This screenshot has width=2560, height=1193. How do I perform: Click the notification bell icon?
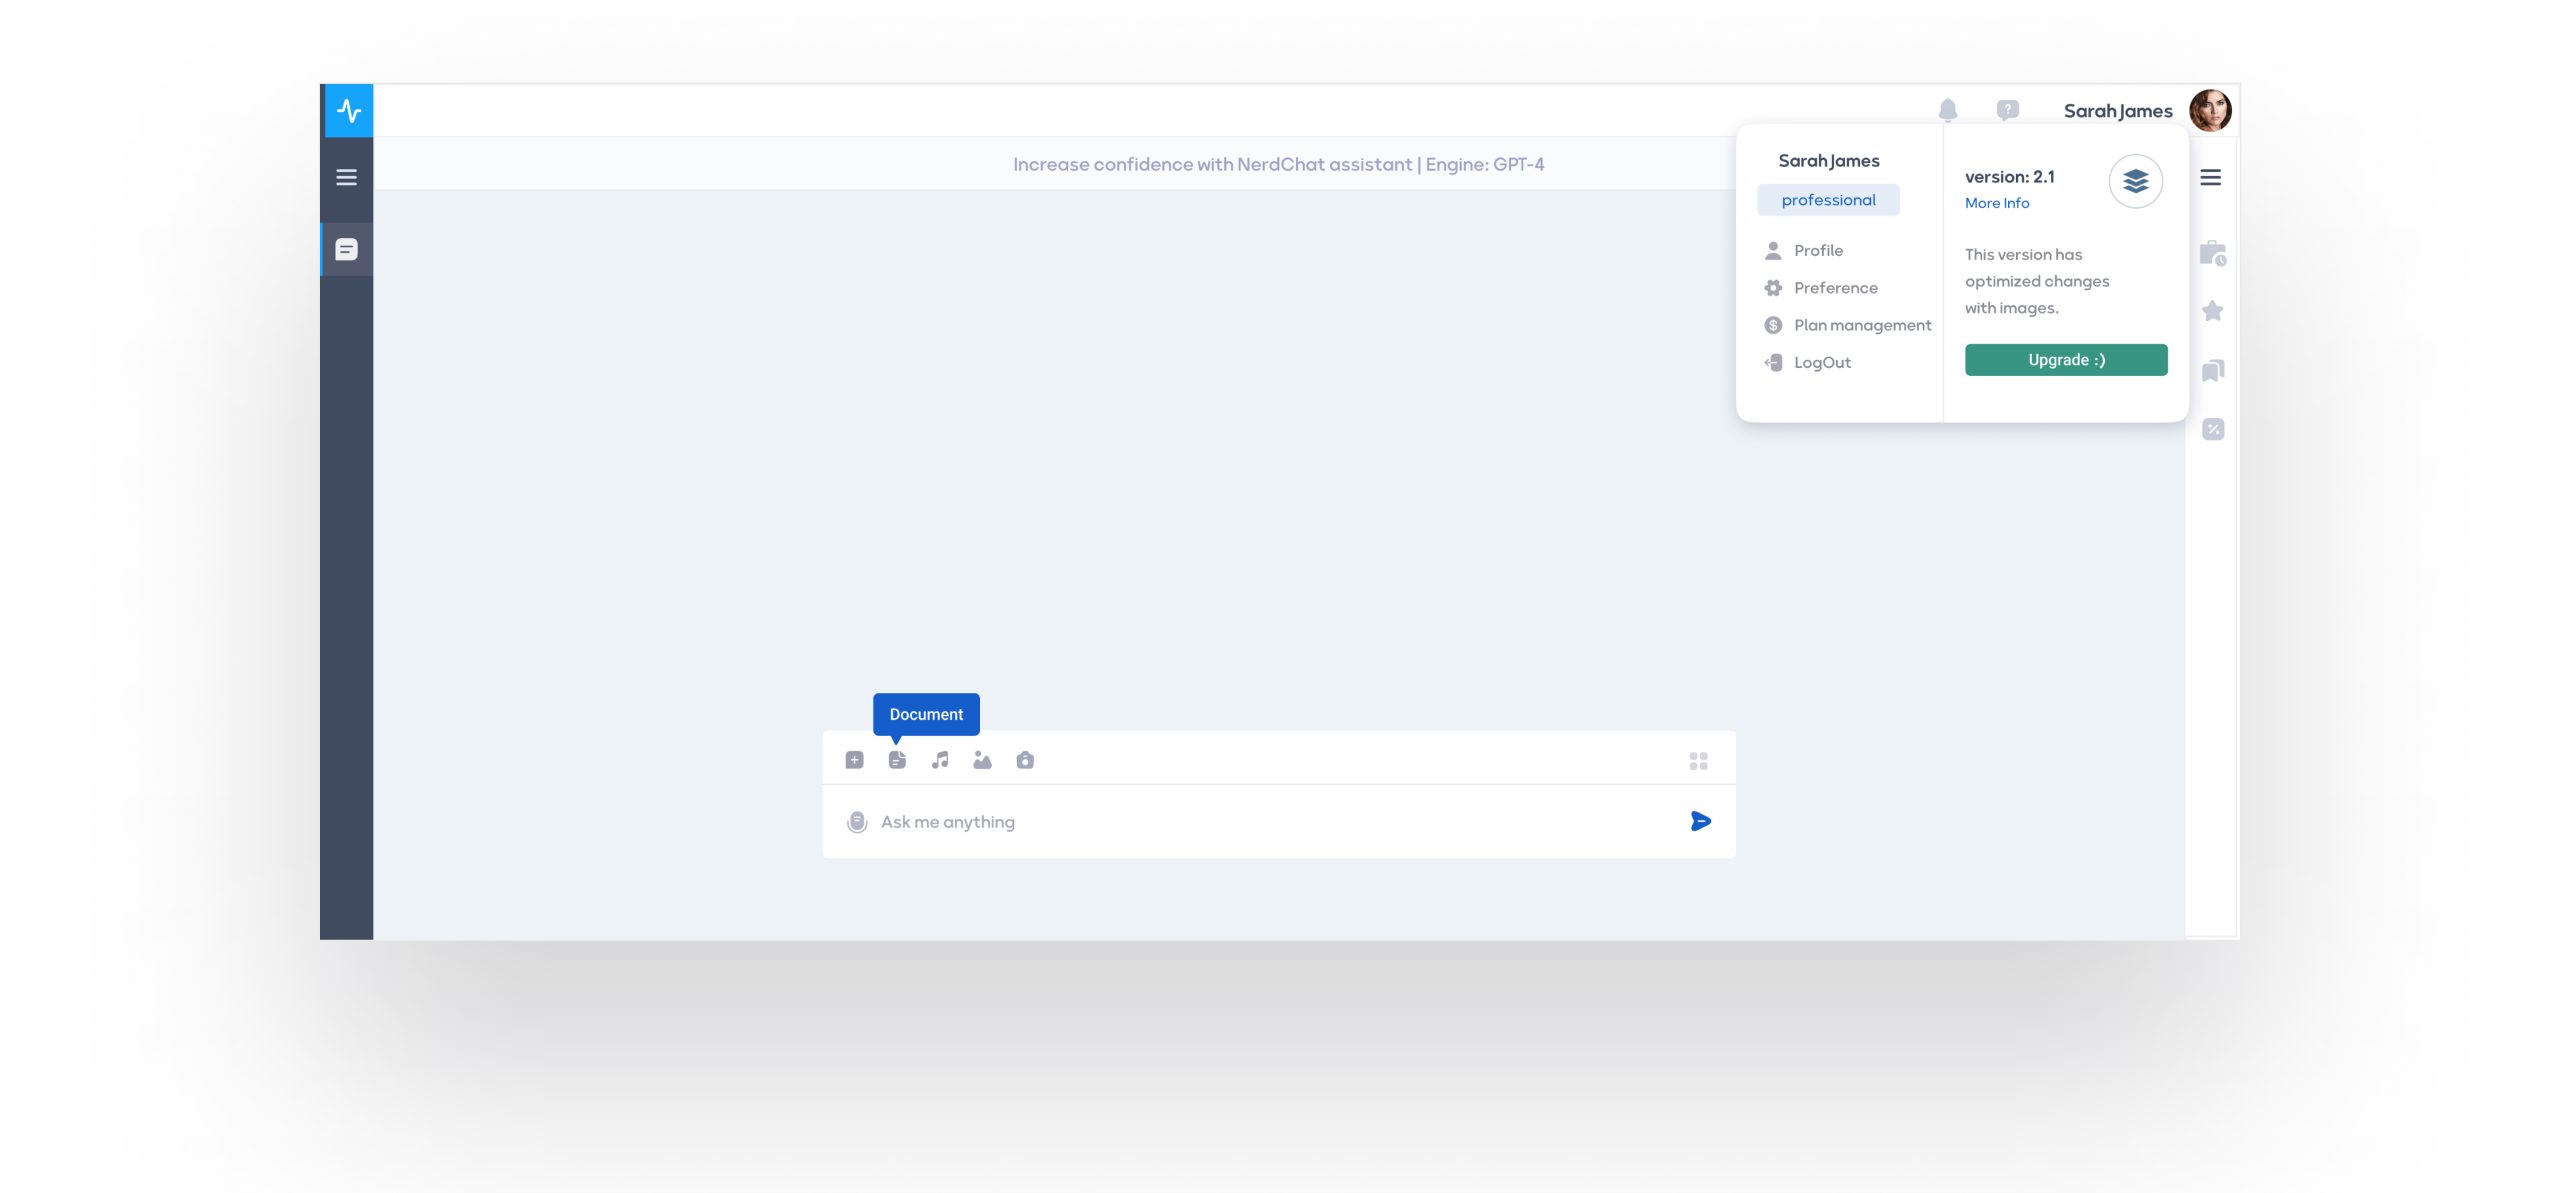[x=1947, y=109]
